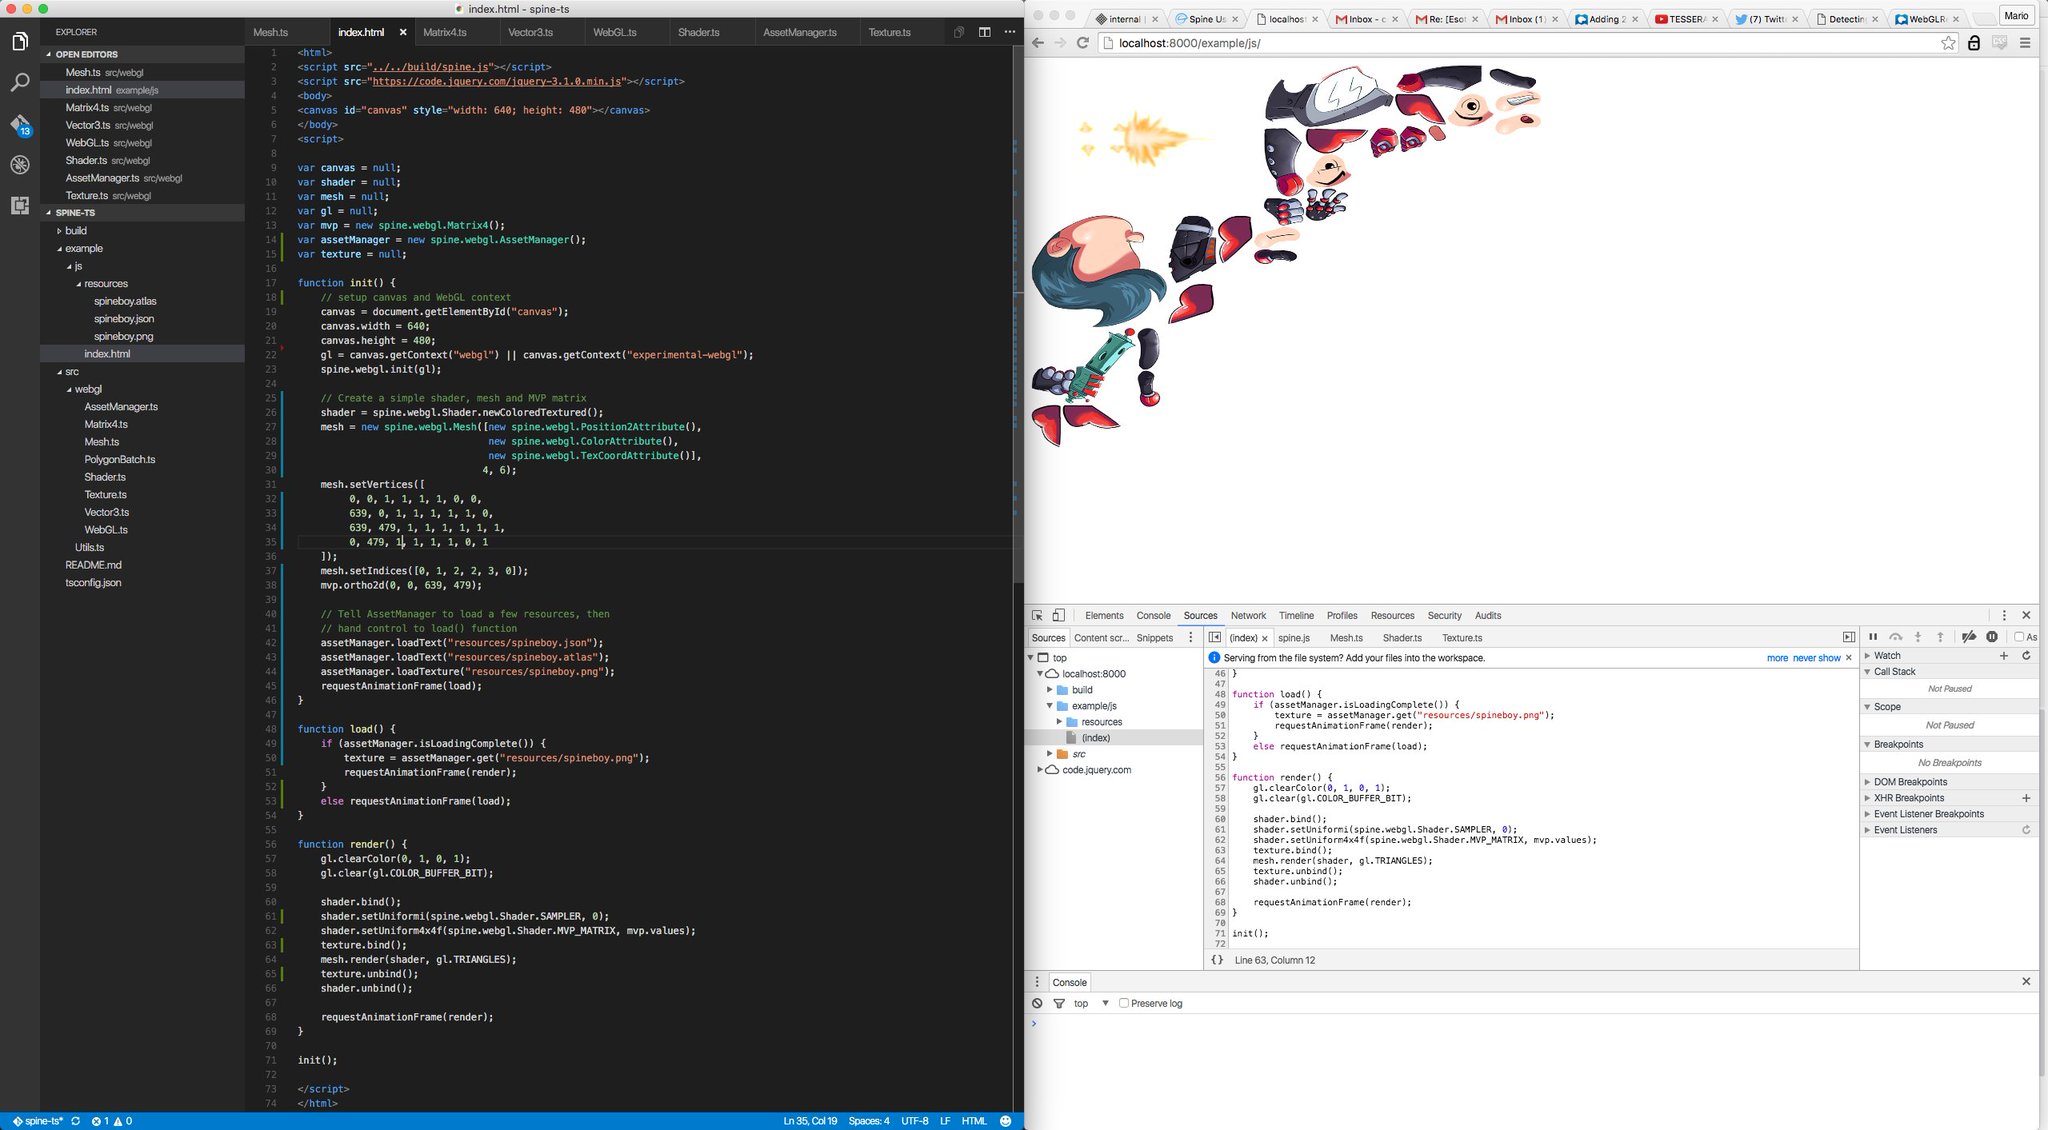Bookmark this page with the star icon

[x=1948, y=43]
